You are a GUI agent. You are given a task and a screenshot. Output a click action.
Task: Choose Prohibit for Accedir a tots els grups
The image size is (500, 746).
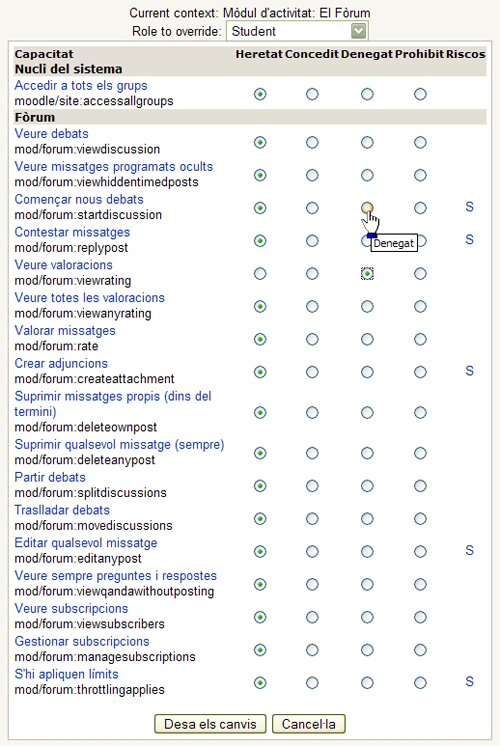point(420,94)
